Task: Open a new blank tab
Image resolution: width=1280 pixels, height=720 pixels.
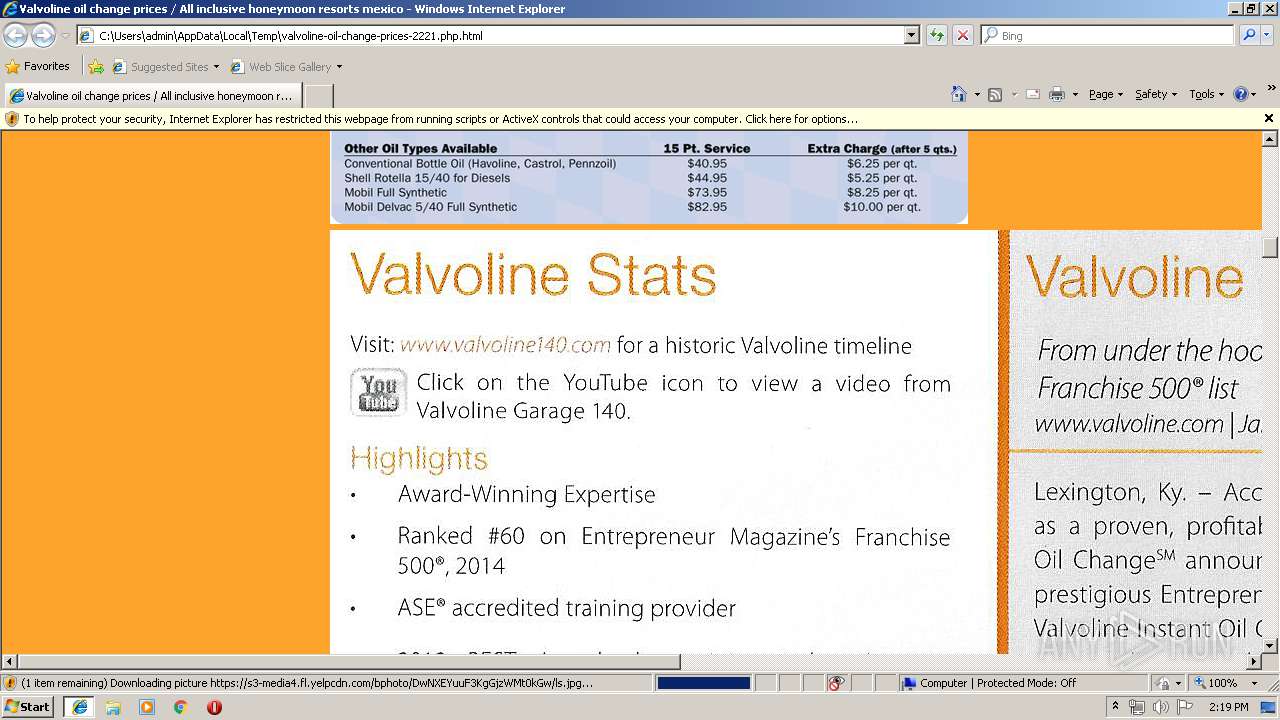Action: pos(318,96)
